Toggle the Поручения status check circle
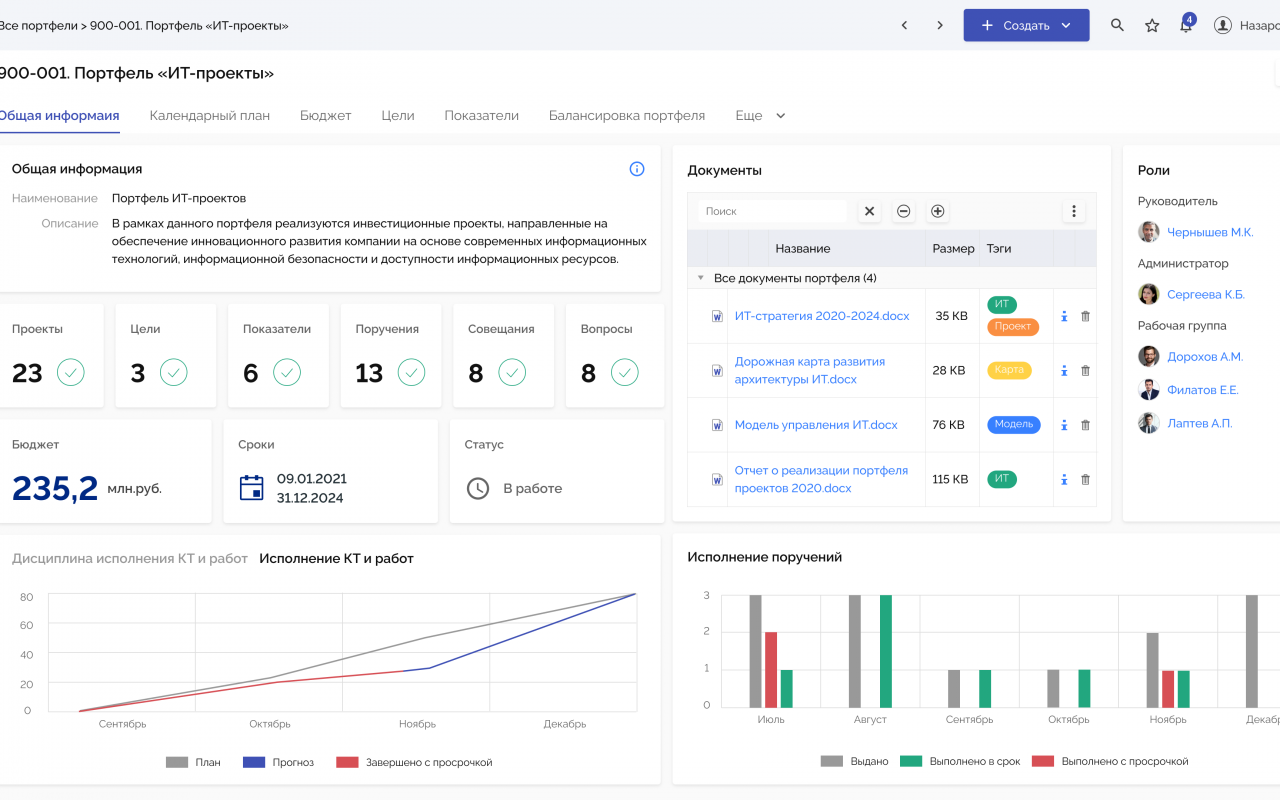1280x800 pixels. tap(412, 373)
